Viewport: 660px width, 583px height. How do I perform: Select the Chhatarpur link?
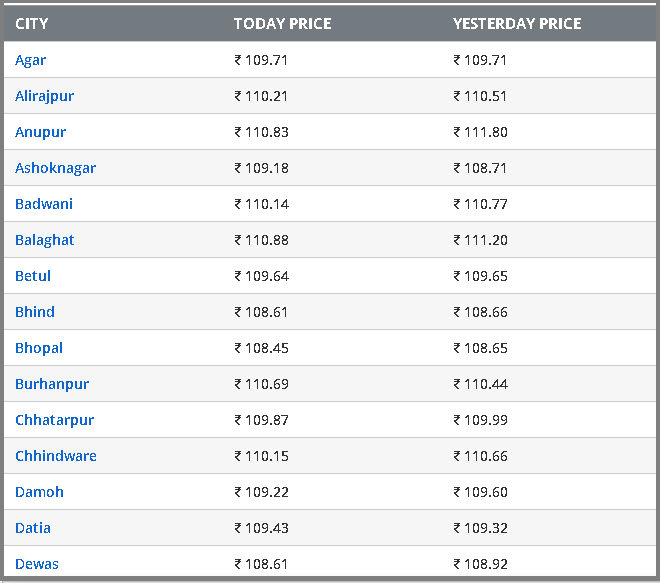[55, 420]
